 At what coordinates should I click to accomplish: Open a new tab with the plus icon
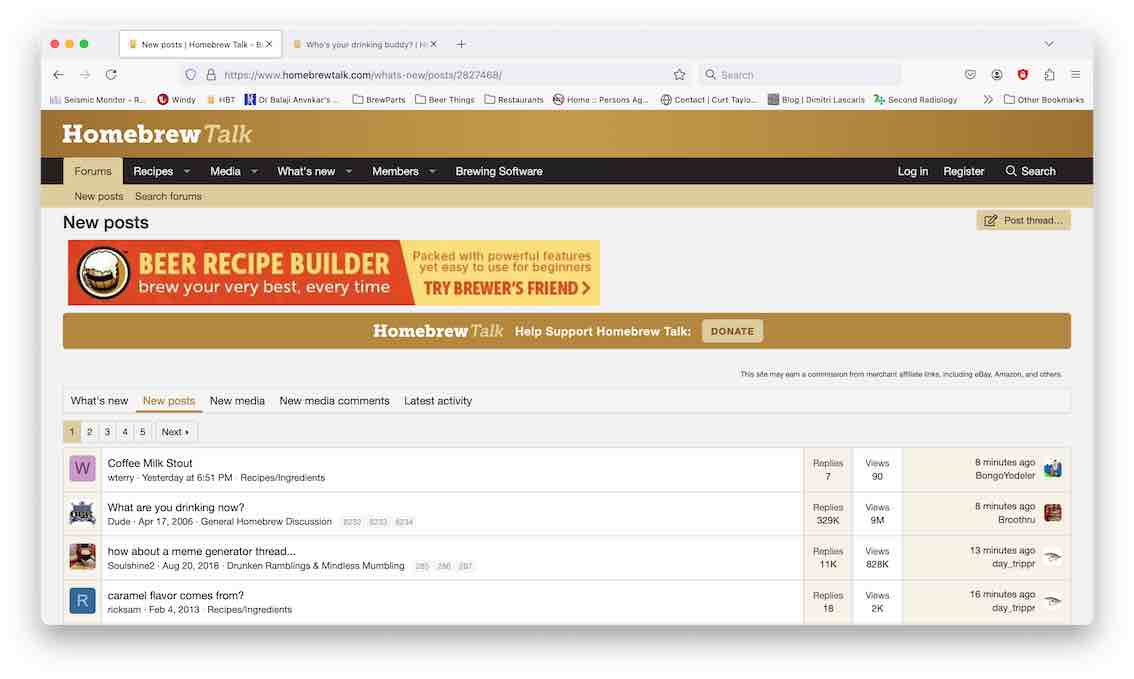pyautogui.click(x=461, y=44)
